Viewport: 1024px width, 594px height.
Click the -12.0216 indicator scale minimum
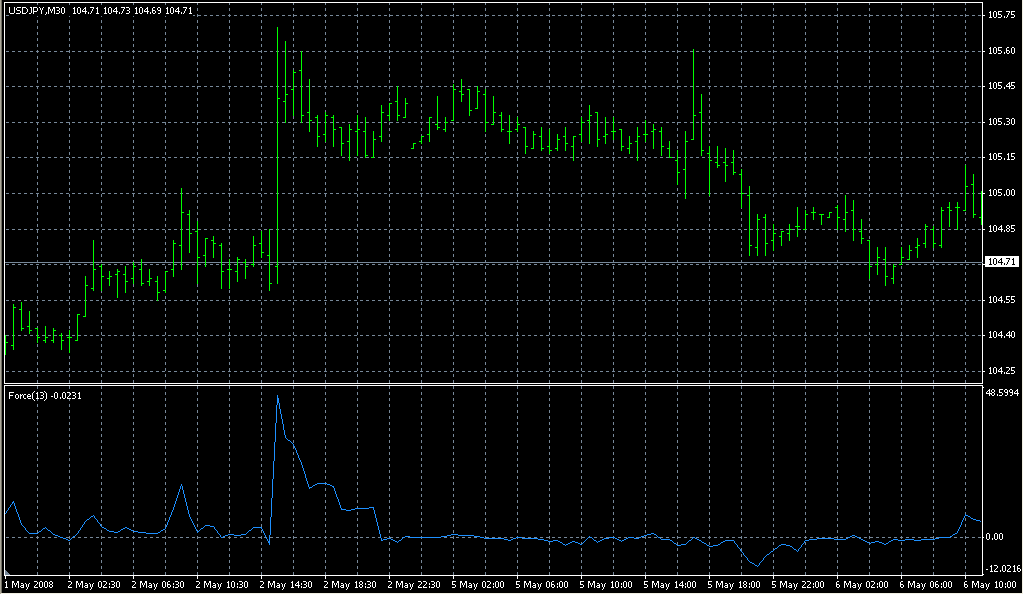point(1003,569)
